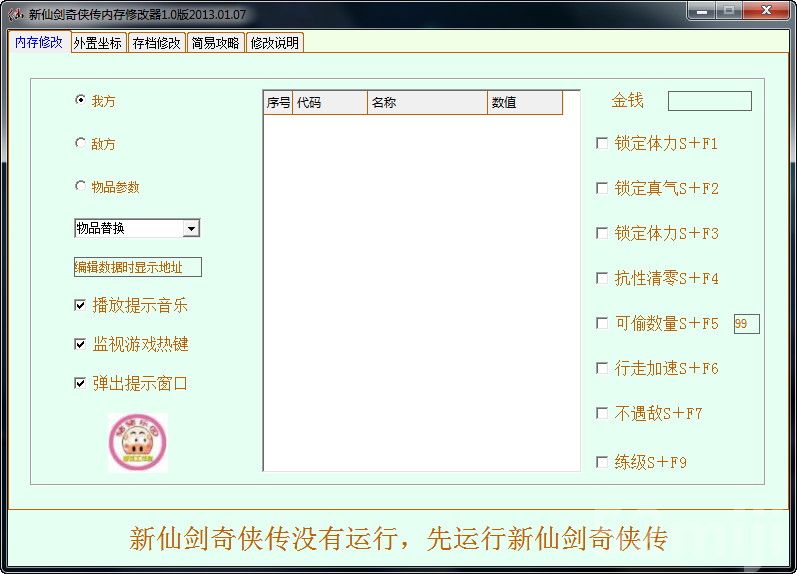Check the 抗性清零S+F4 option
Image resolution: width=797 pixels, height=574 pixels.
pos(602,278)
